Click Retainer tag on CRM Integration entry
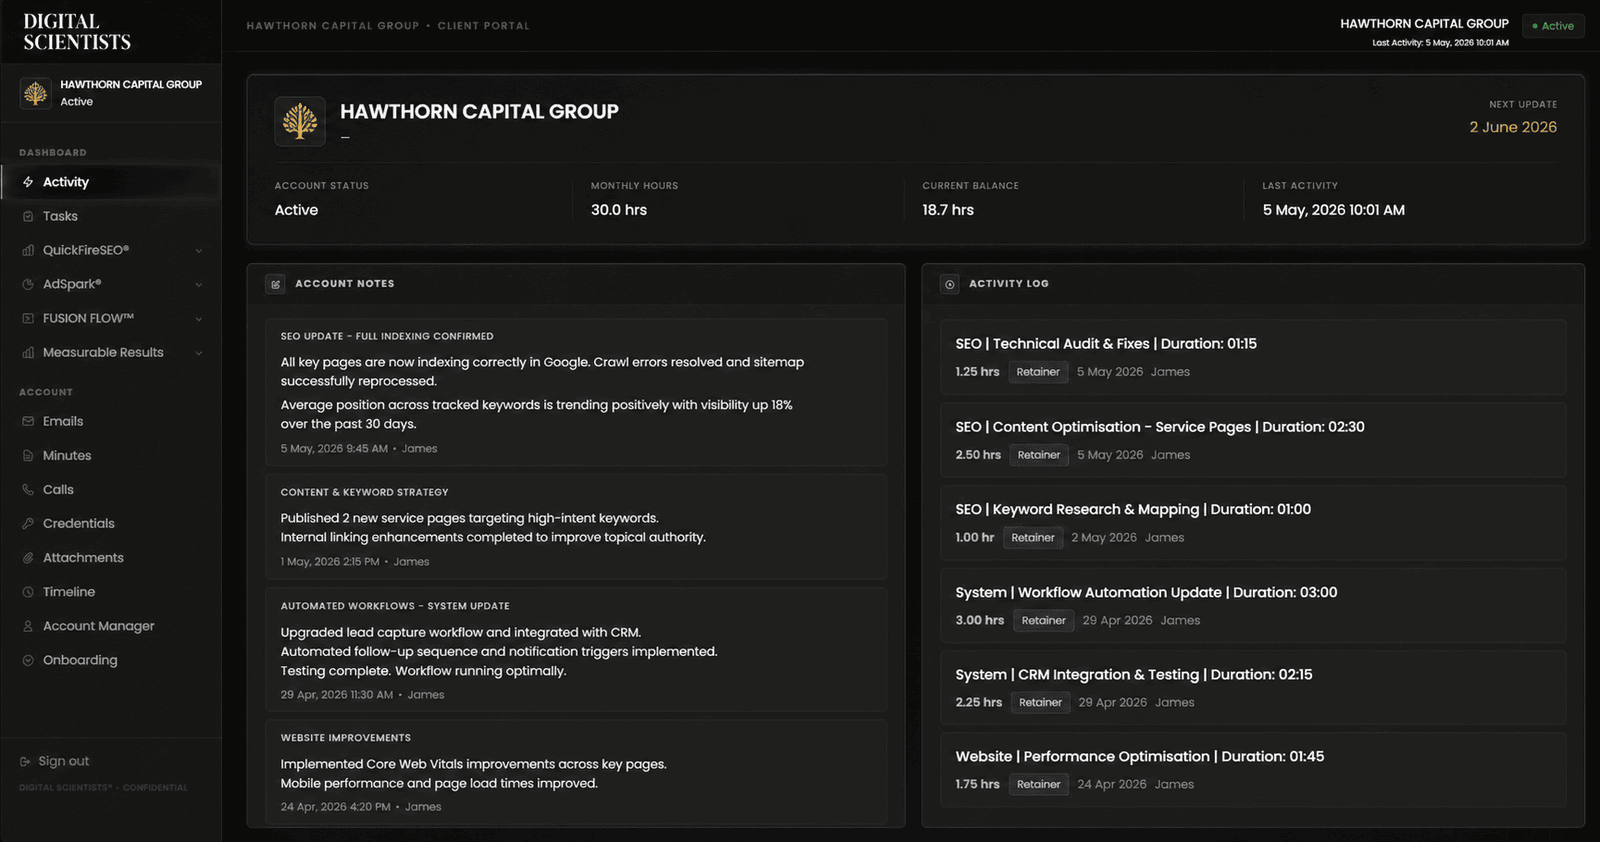Image resolution: width=1600 pixels, height=842 pixels. pyautogui.click(x=1040, y=703)
